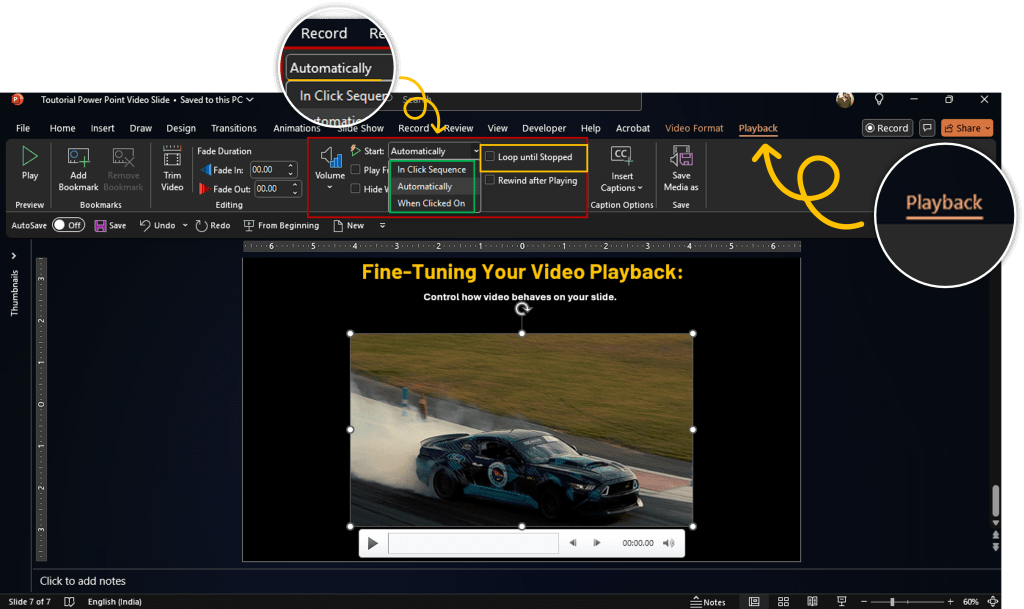Image resolution: width=1024 pixels, height=609 pixels.
Task: Open the Transitions ribbon tab
Action: (234, 129)
